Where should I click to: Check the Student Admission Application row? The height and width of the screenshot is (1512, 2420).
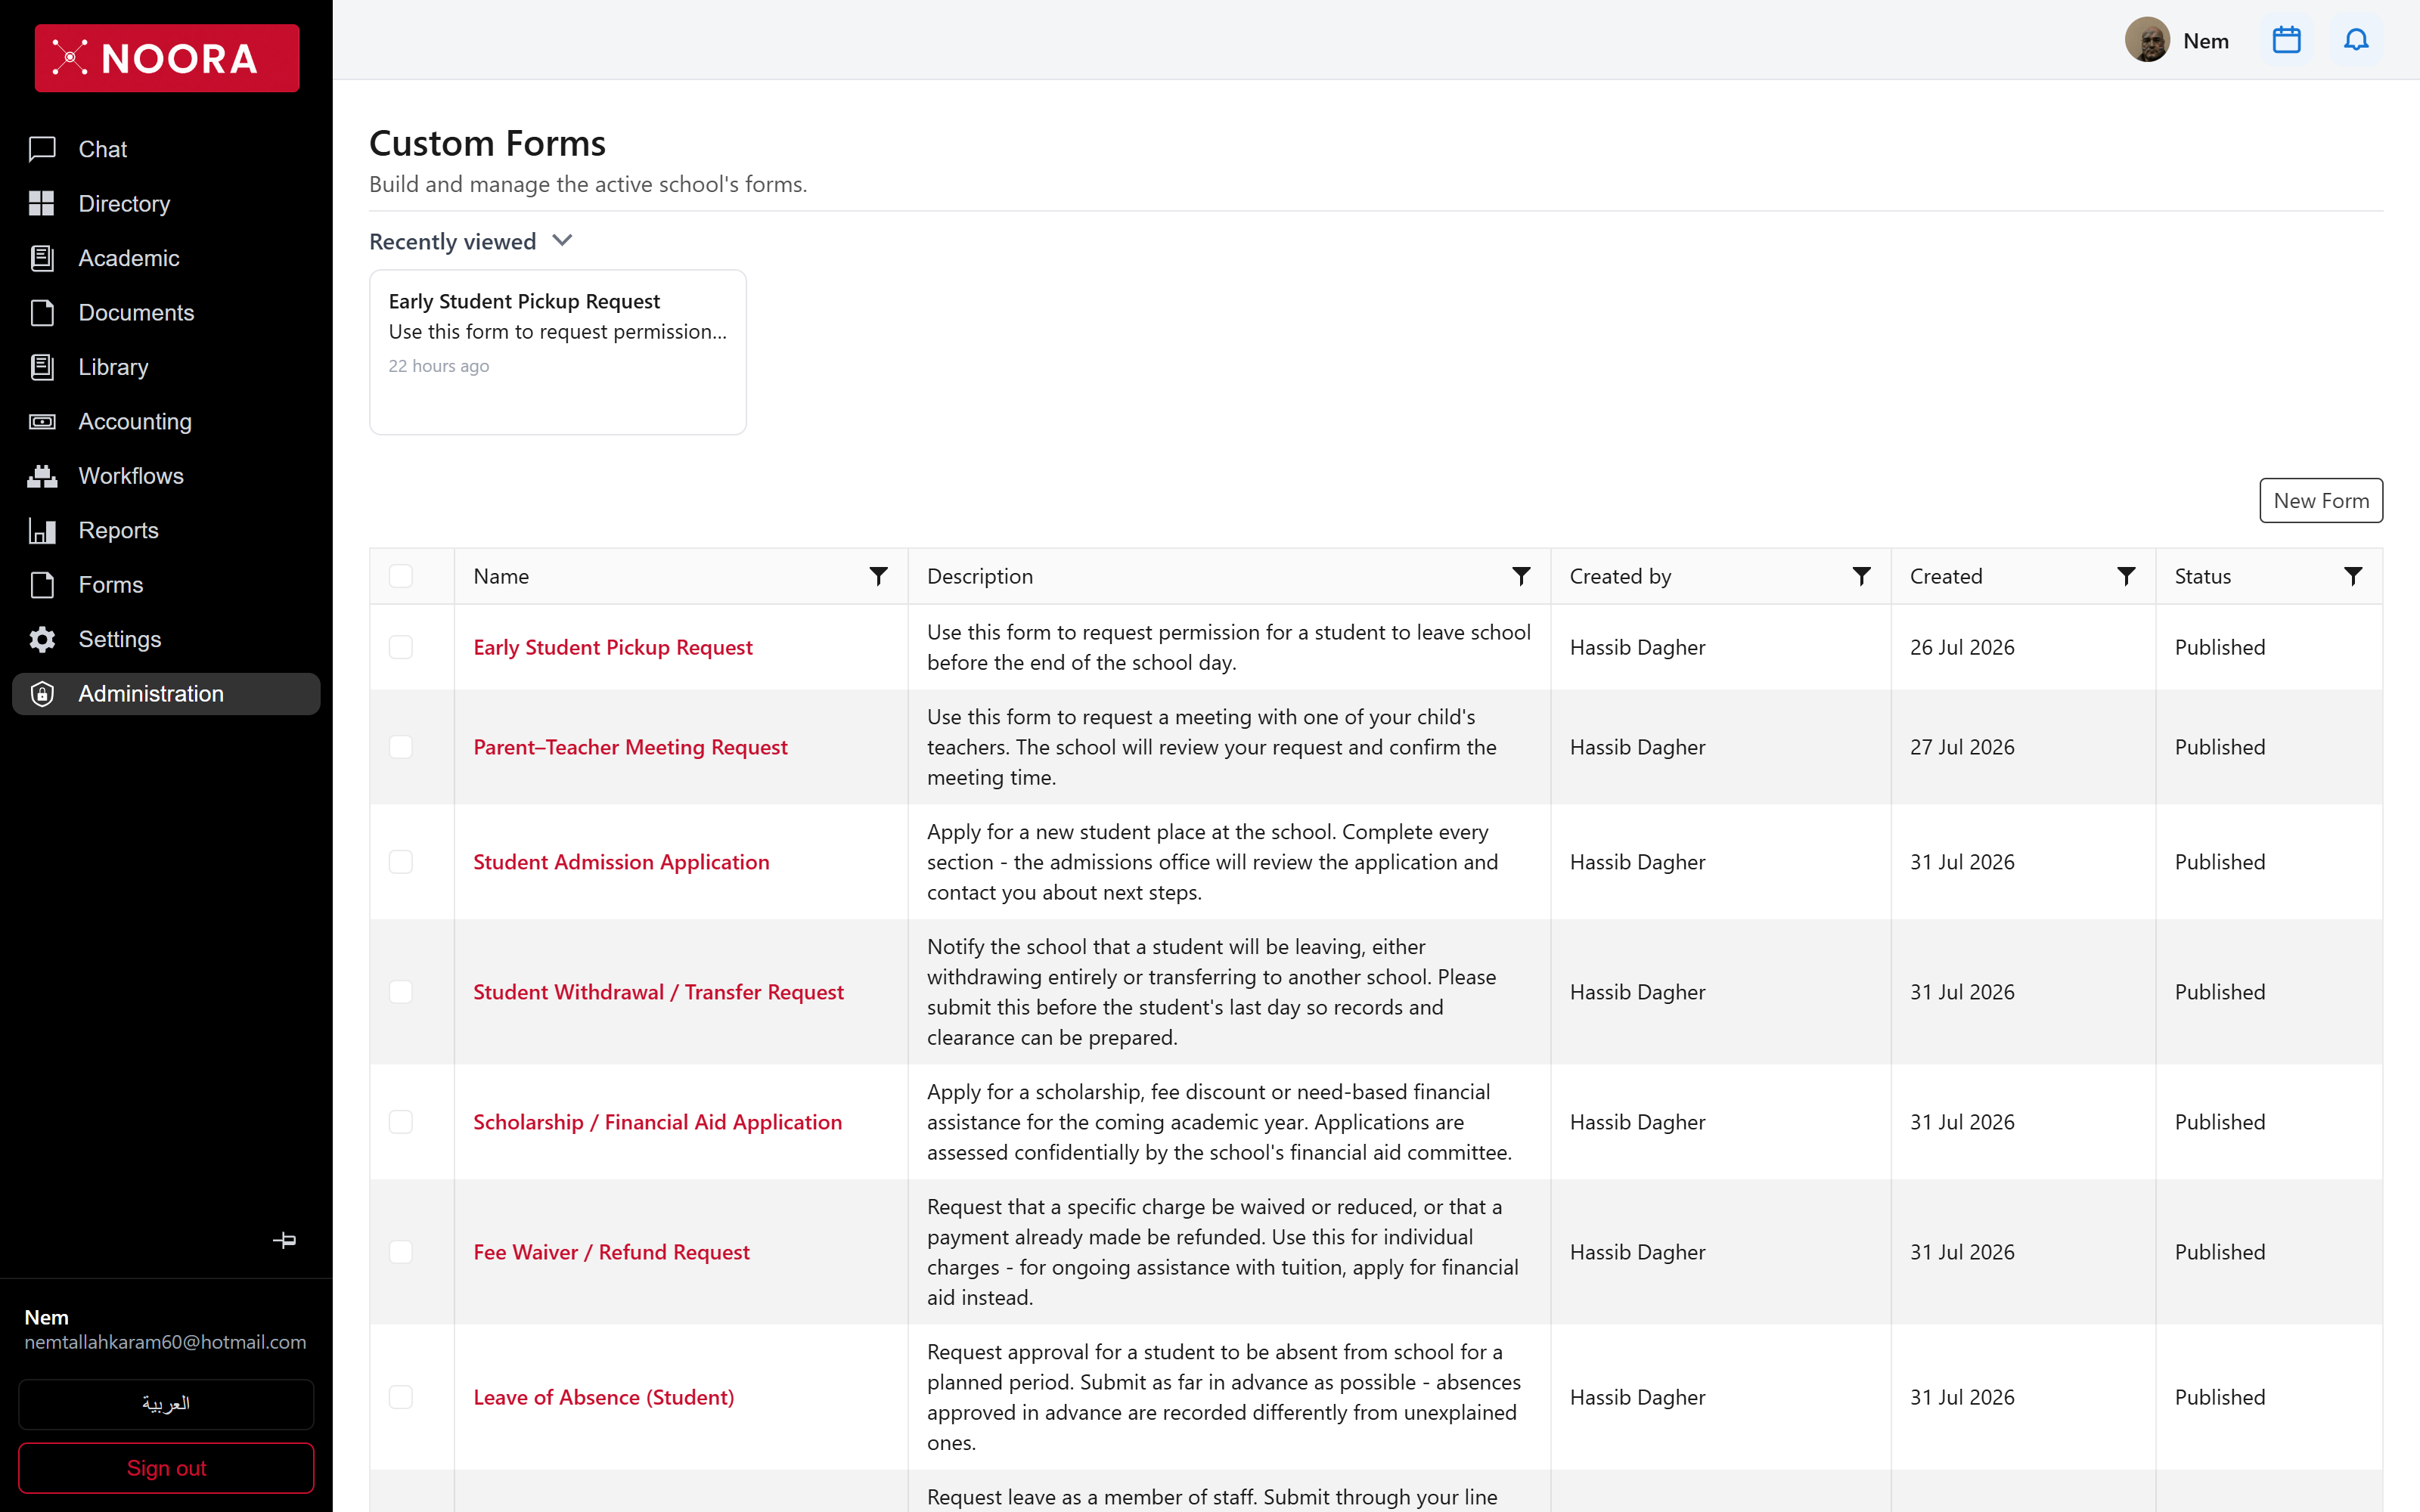click(x=401, y=862)
